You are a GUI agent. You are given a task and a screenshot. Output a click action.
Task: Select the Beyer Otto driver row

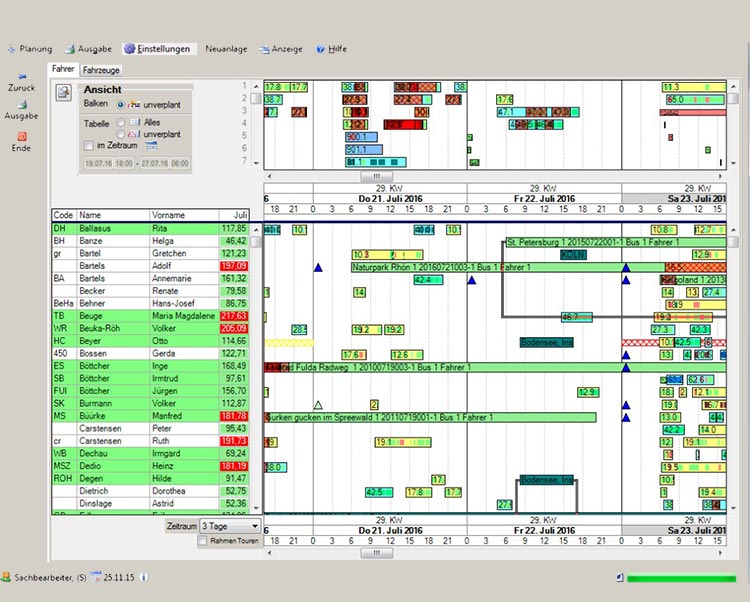pyautogui.click(x=150, y=341)
